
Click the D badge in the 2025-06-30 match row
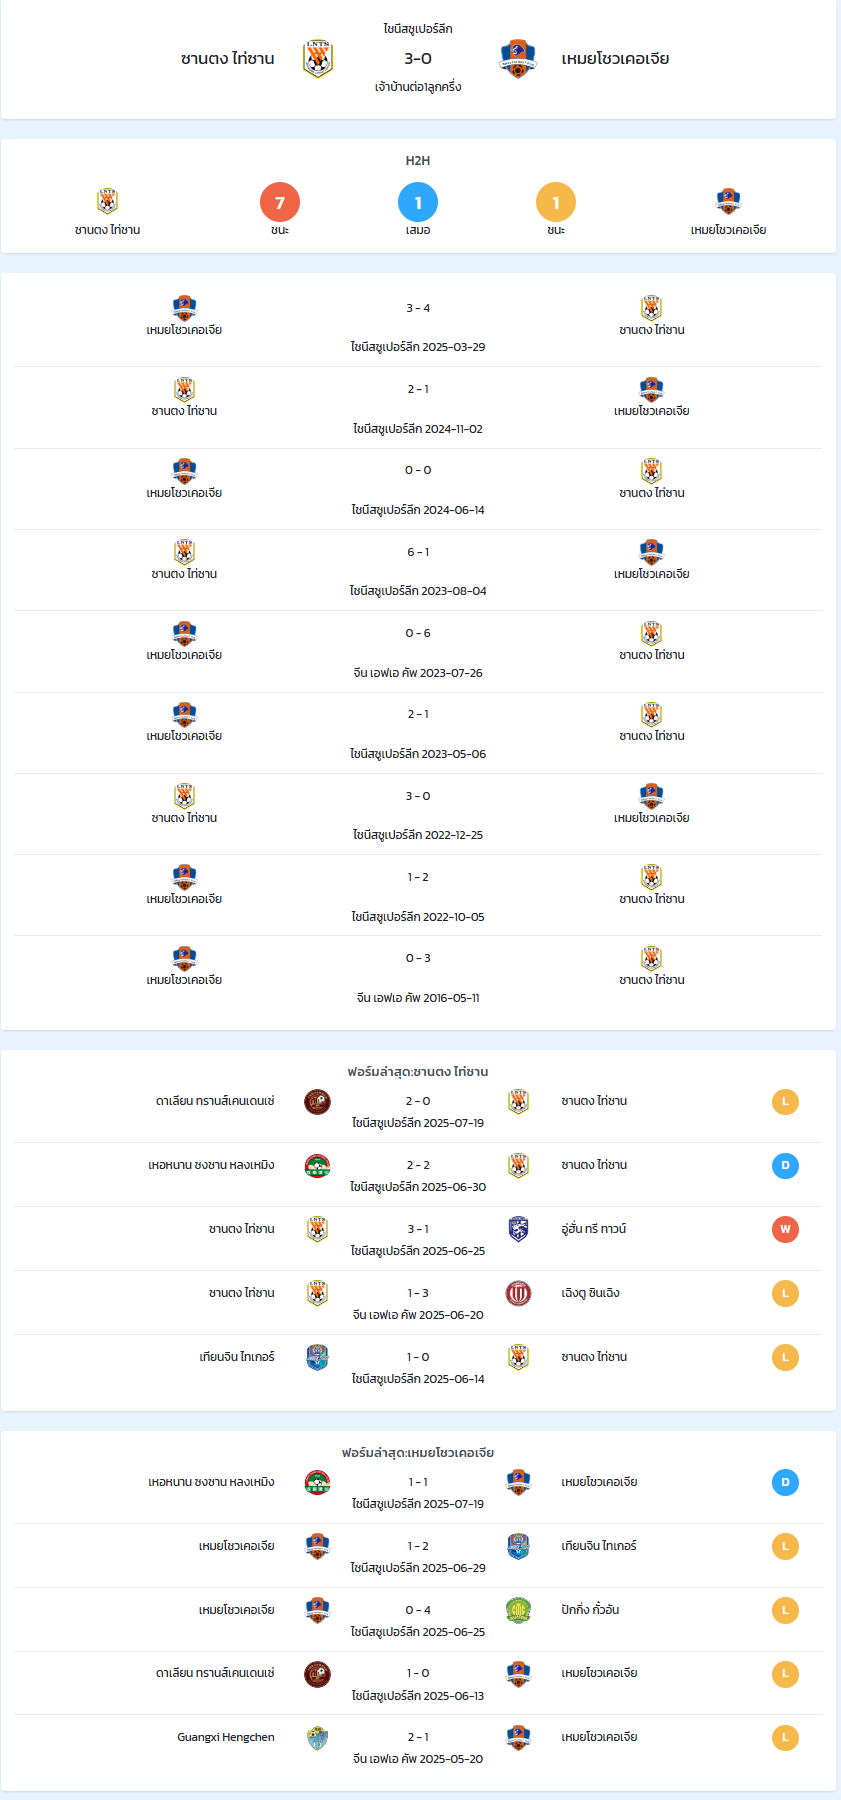[x=785, y=1165]
